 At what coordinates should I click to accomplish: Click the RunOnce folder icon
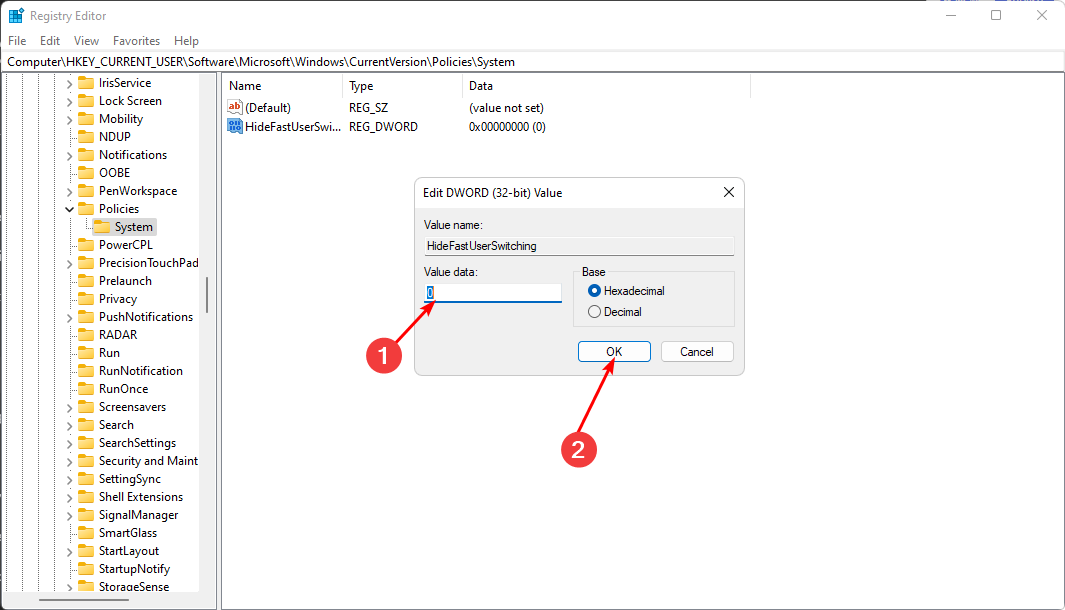[85, 389]
